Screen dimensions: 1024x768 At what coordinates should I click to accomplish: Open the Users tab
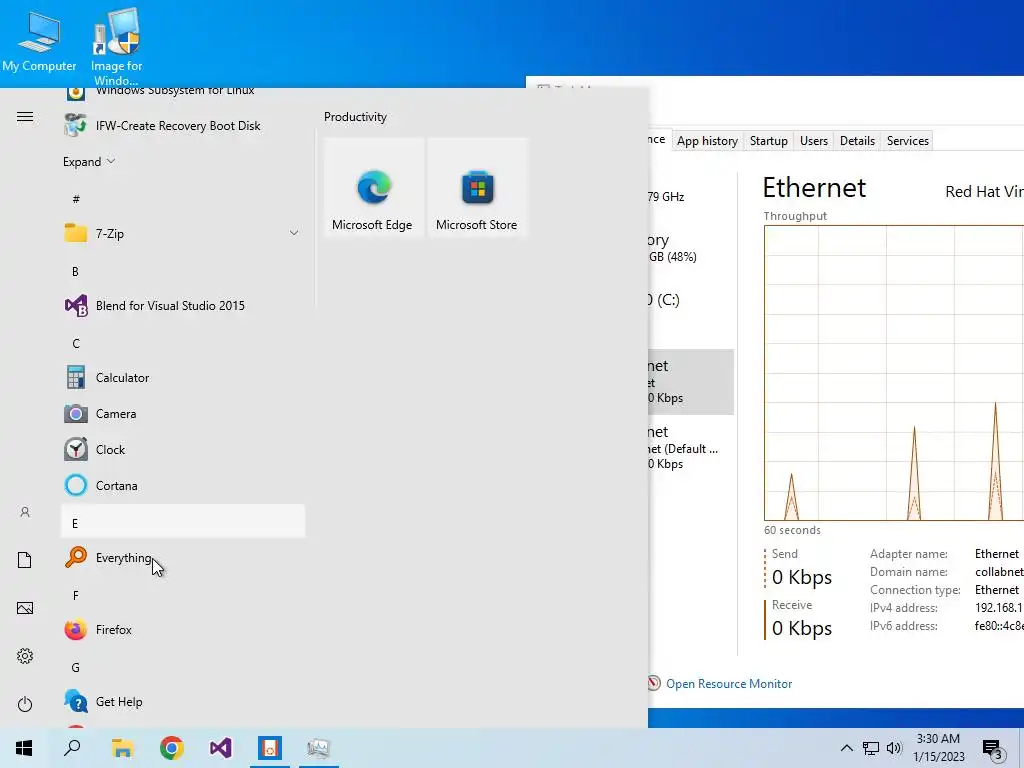point(814,140)
